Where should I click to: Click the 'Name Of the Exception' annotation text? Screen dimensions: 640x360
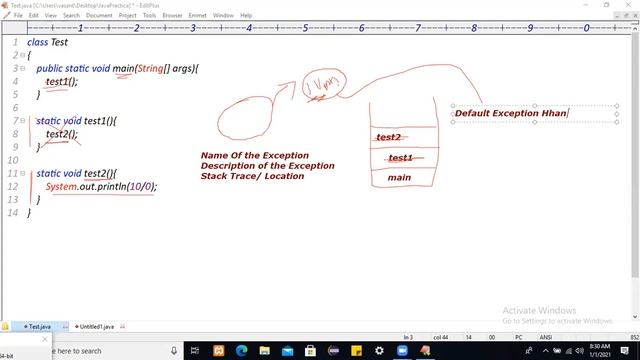(255, 156)
